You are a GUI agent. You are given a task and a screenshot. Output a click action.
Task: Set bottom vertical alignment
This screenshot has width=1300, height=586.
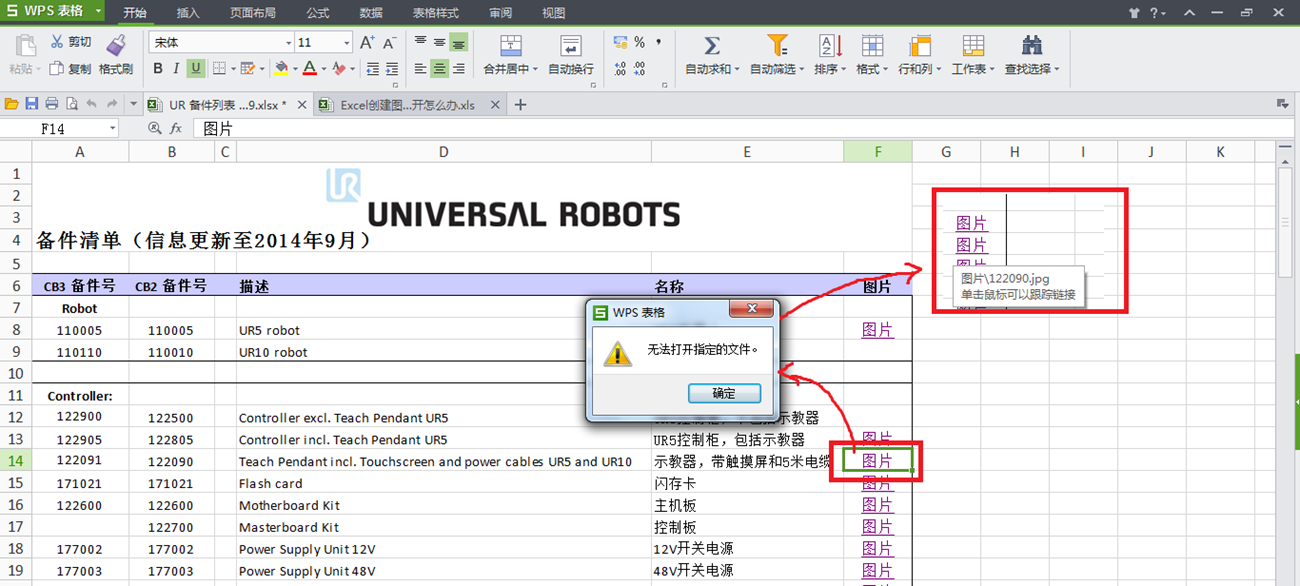pyautogui.click(x=458, y=42)
